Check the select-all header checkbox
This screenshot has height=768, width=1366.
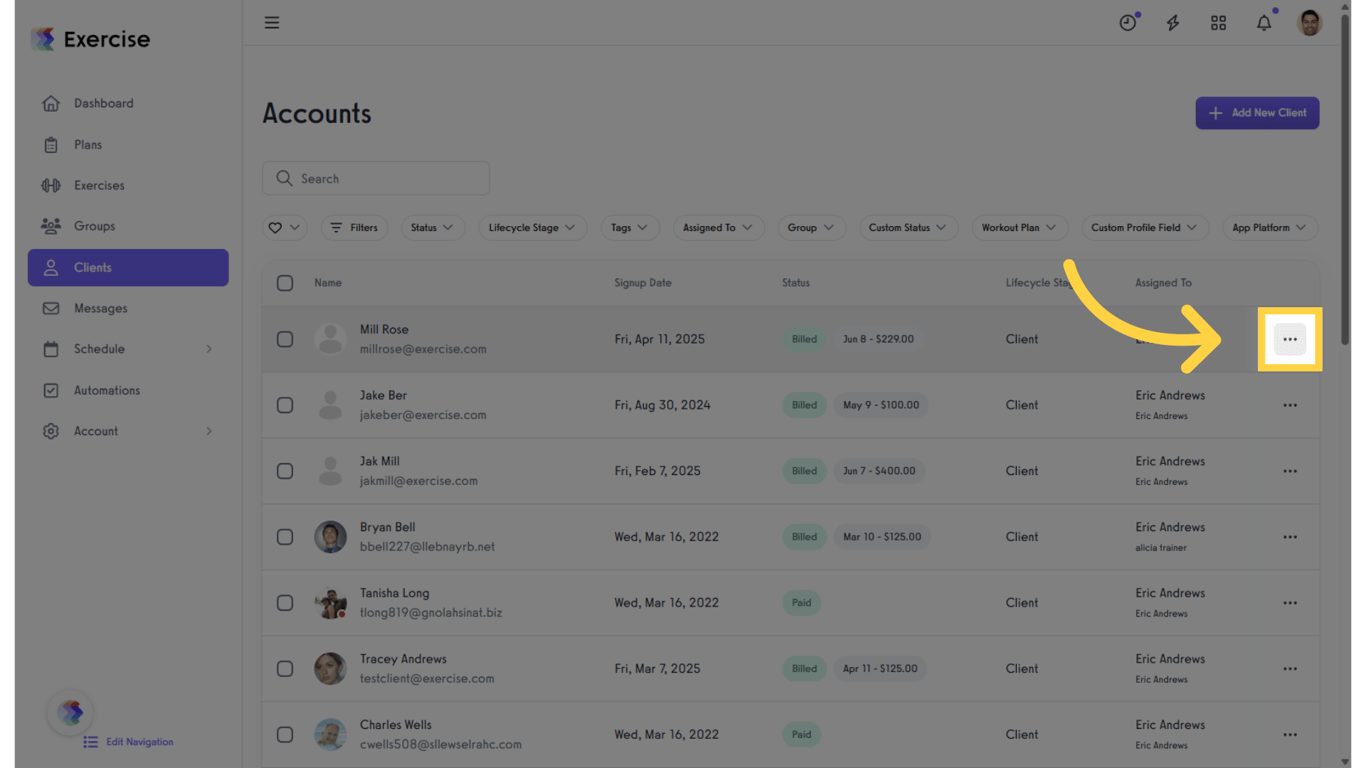(285, 283)
